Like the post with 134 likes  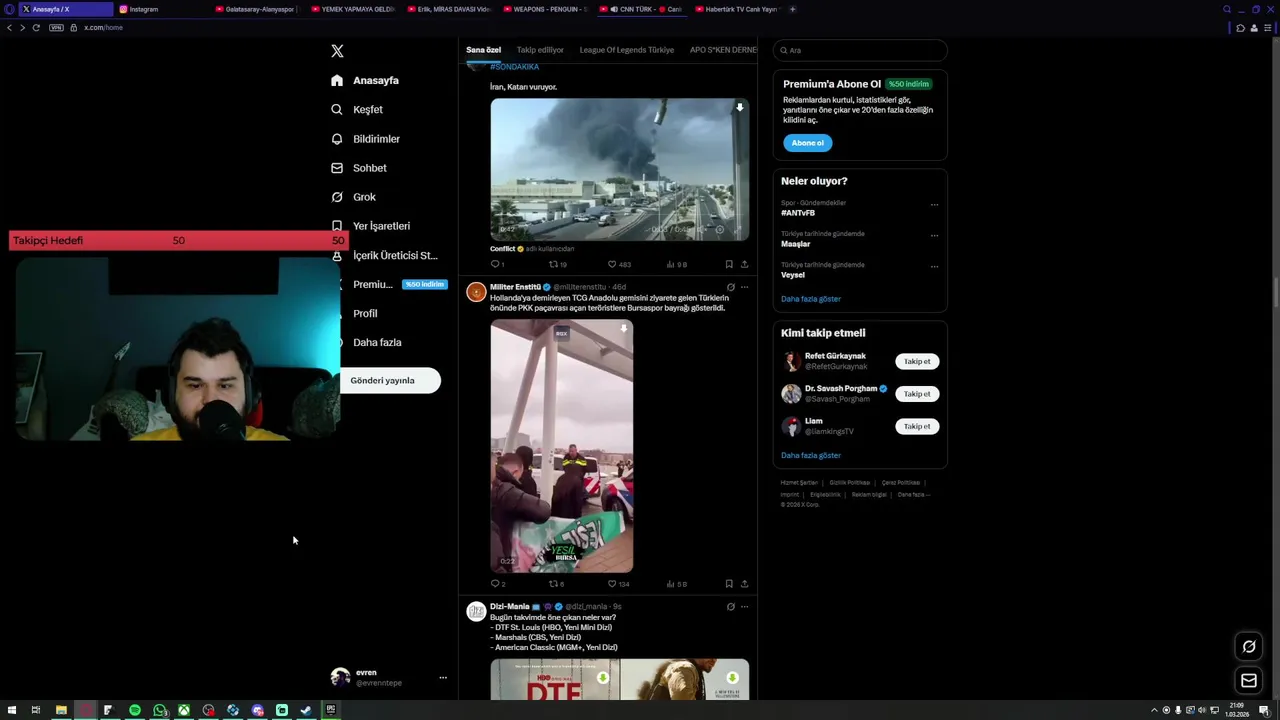[x=619, y=584]
